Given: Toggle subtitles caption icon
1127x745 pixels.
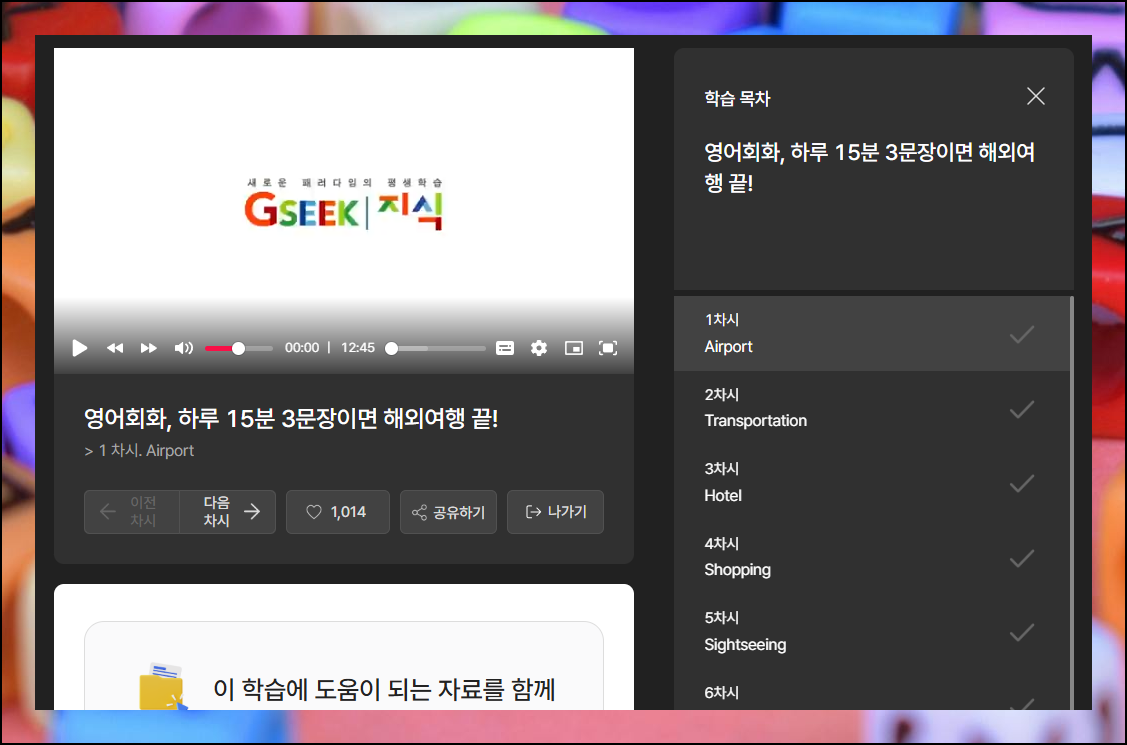Looking at the screenshot, I should [x=505, y=348].
